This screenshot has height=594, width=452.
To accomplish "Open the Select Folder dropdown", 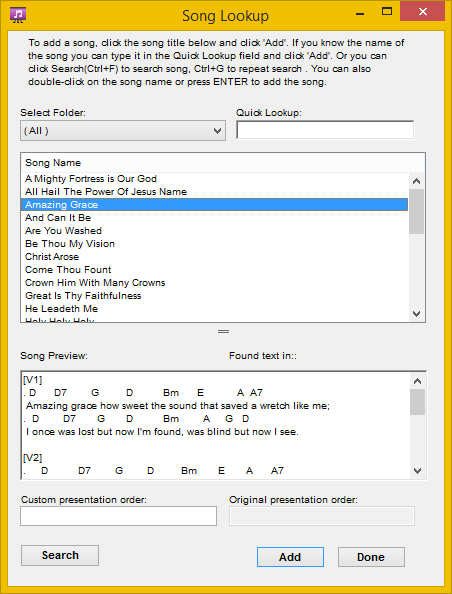I will [123, 131].
